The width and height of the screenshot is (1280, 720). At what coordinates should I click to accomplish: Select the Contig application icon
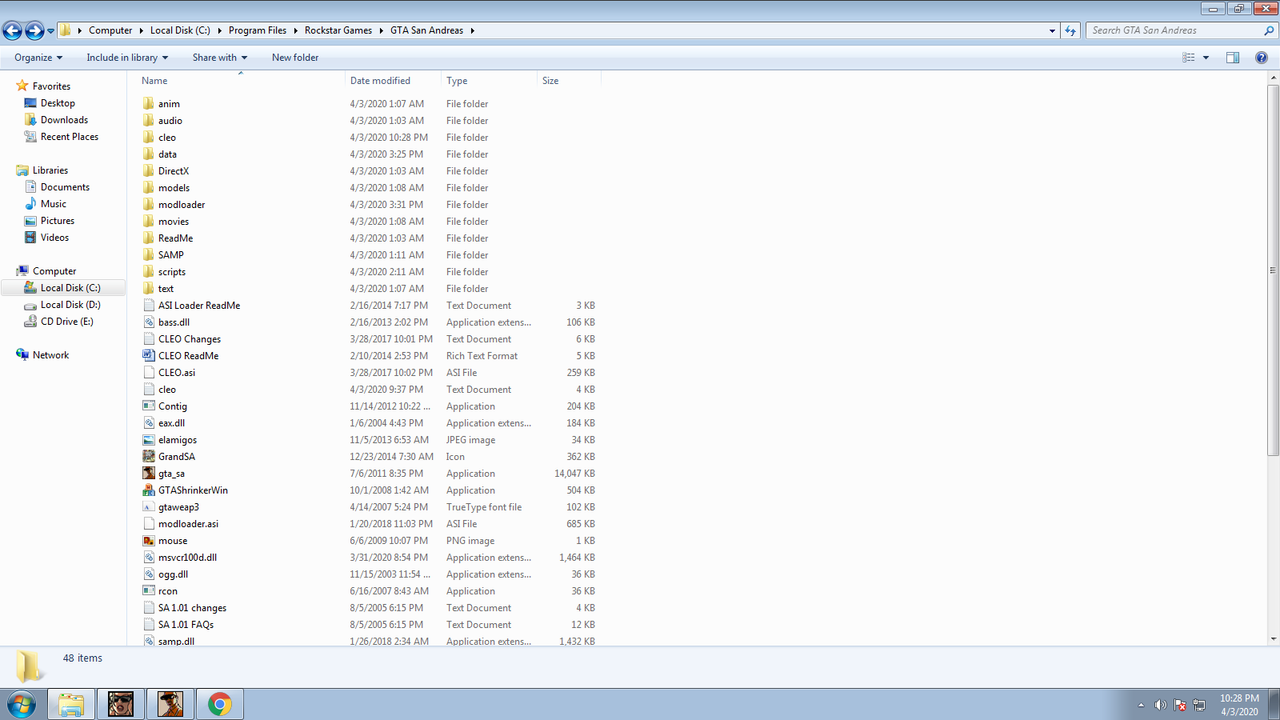click(x=149, y=407)
